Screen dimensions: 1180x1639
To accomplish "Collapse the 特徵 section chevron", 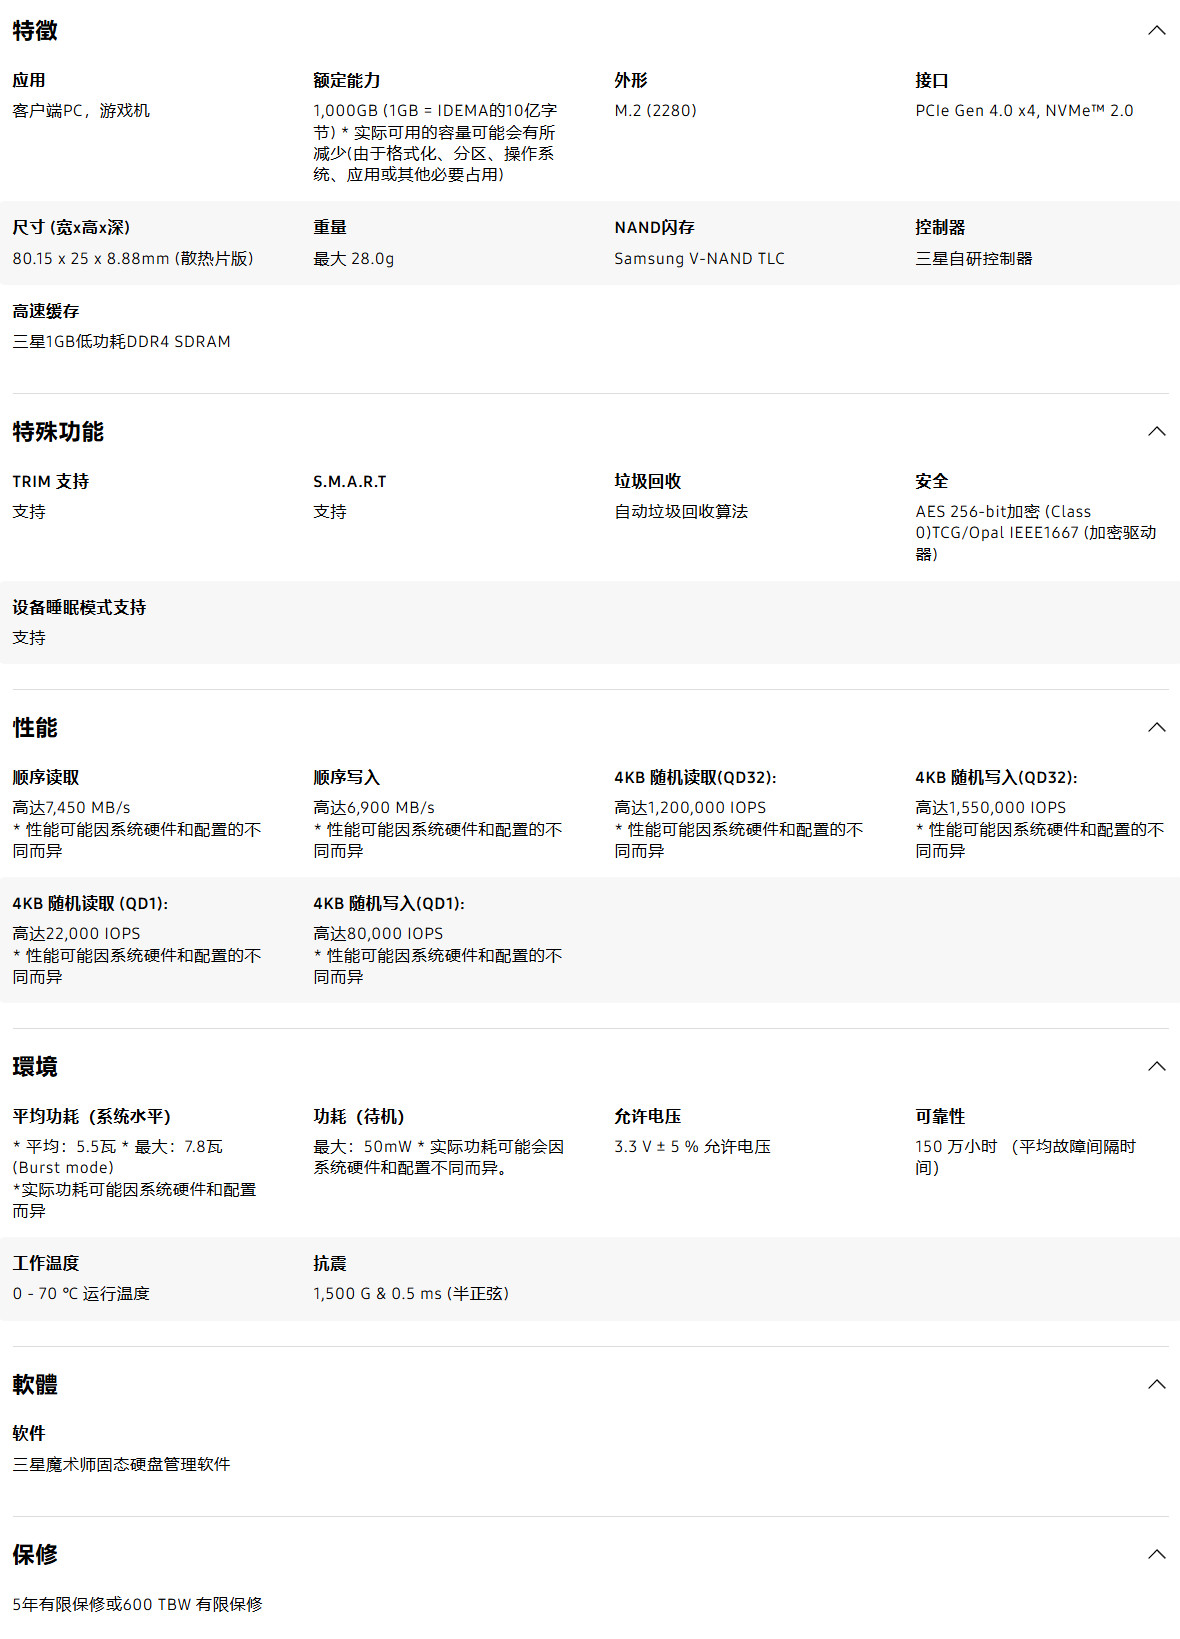I will 1156,31.
